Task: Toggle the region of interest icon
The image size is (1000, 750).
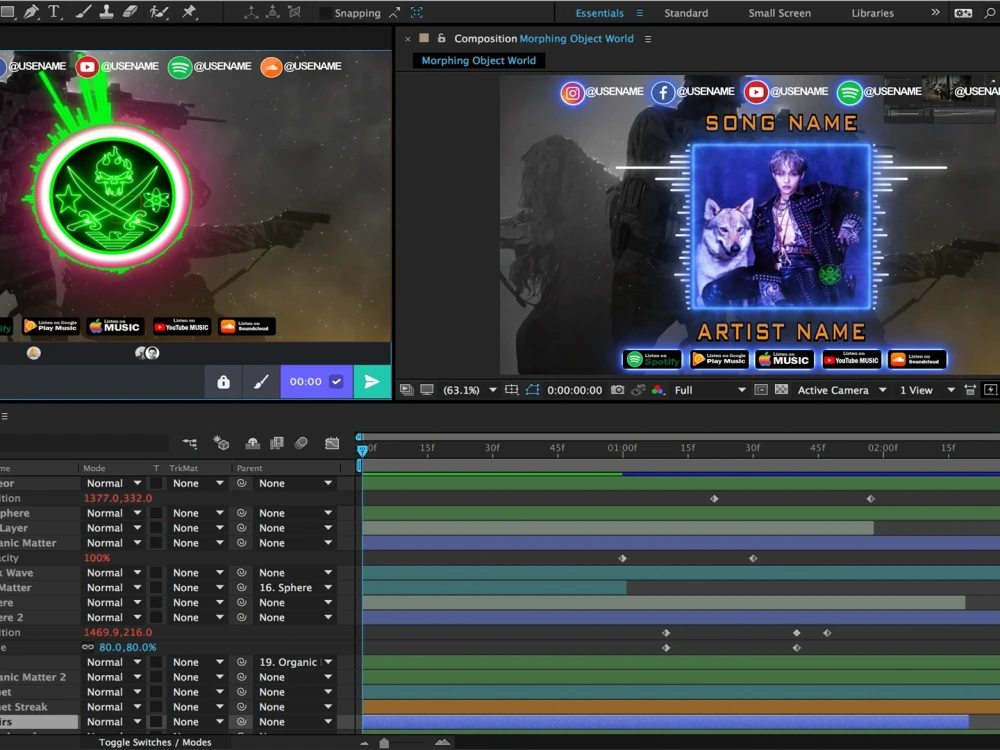Action: coord(761,390)
